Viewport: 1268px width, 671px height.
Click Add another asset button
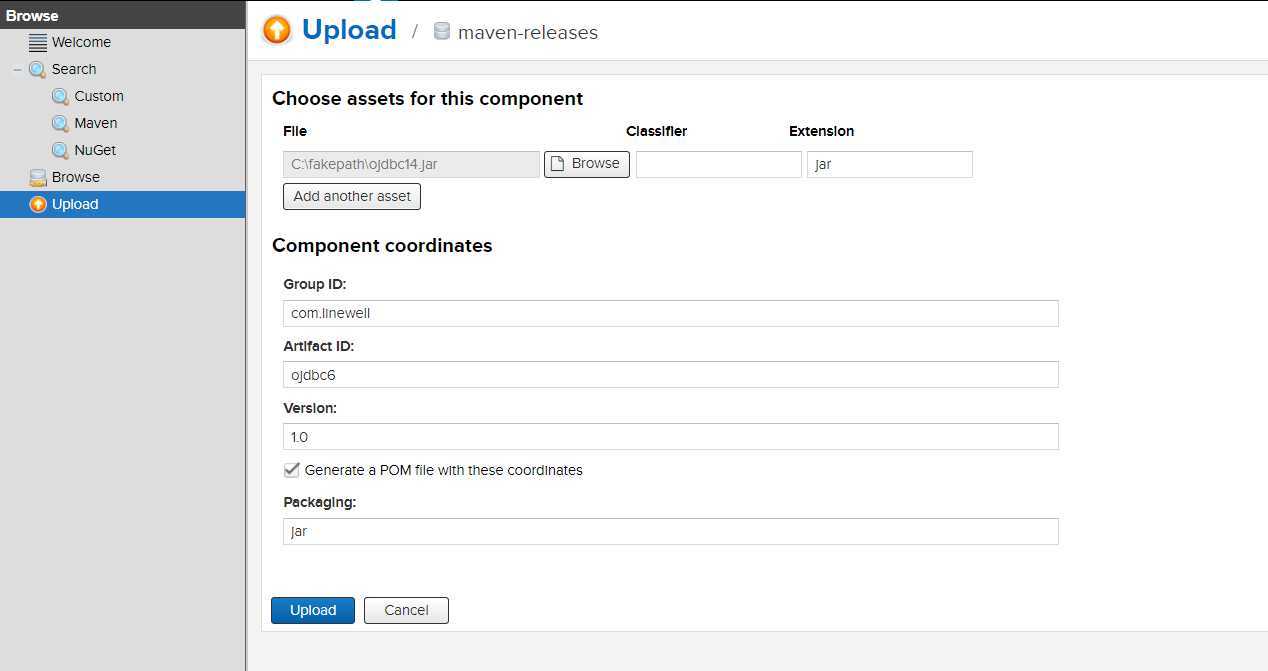pos(352,196)
